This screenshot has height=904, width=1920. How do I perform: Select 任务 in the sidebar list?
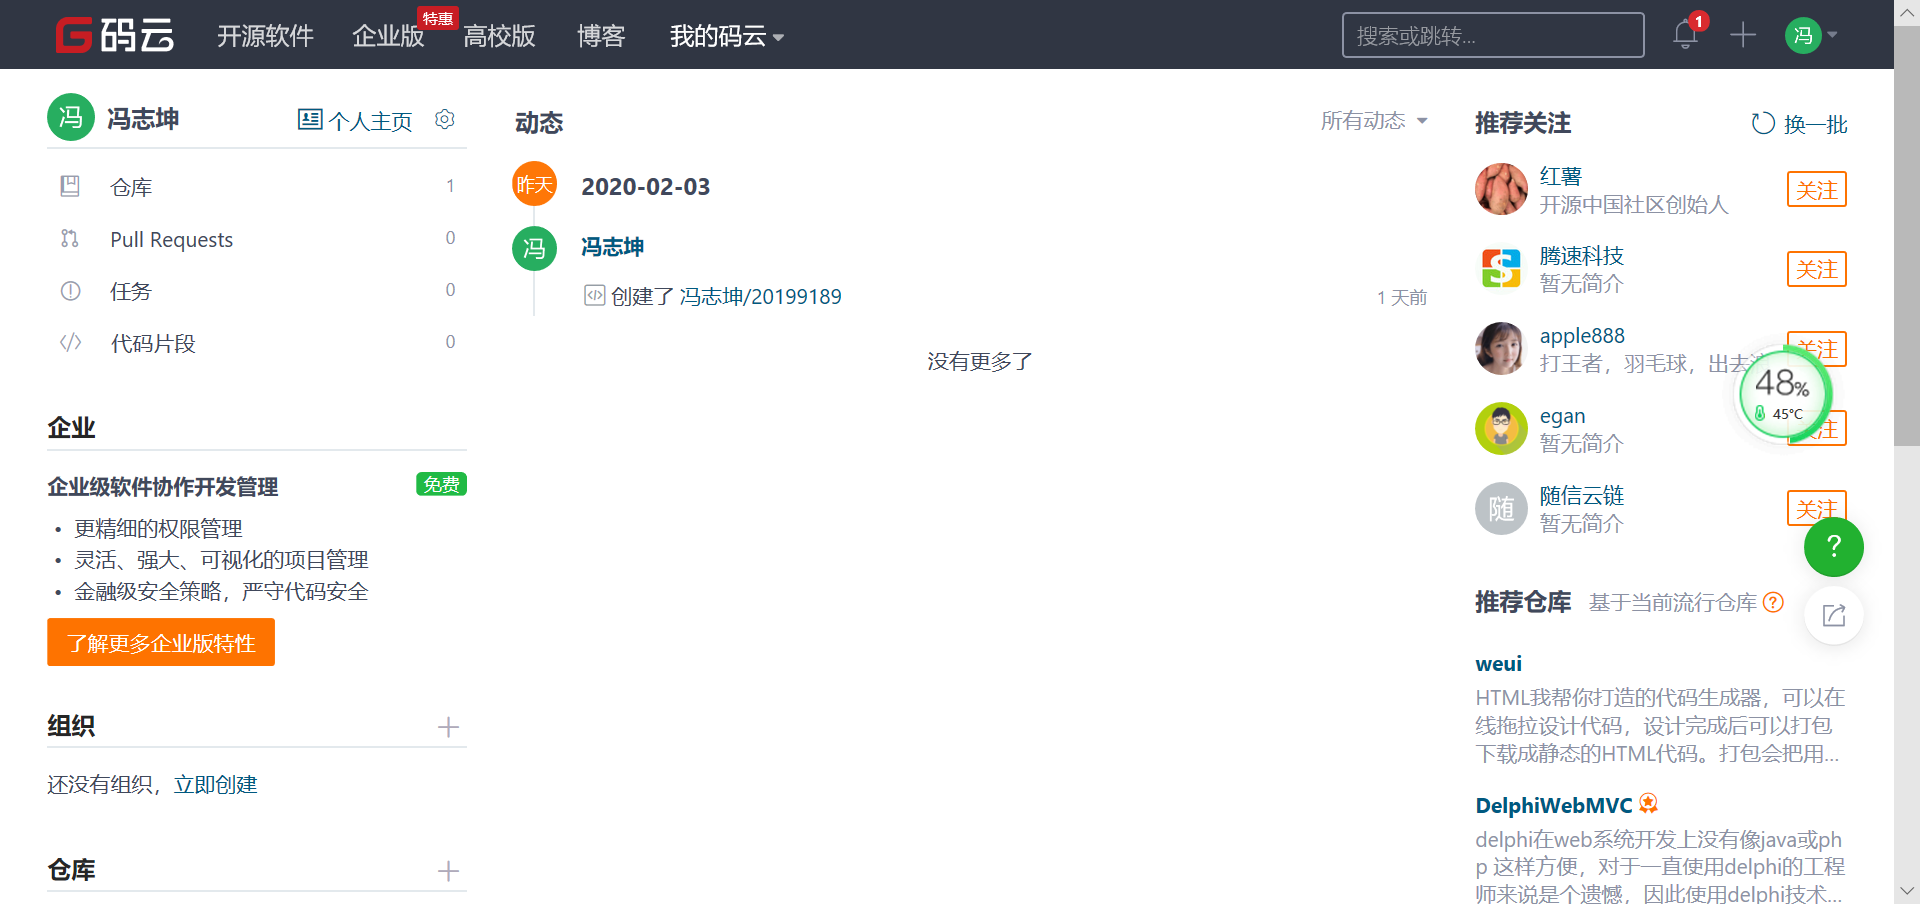pos(257,291)
